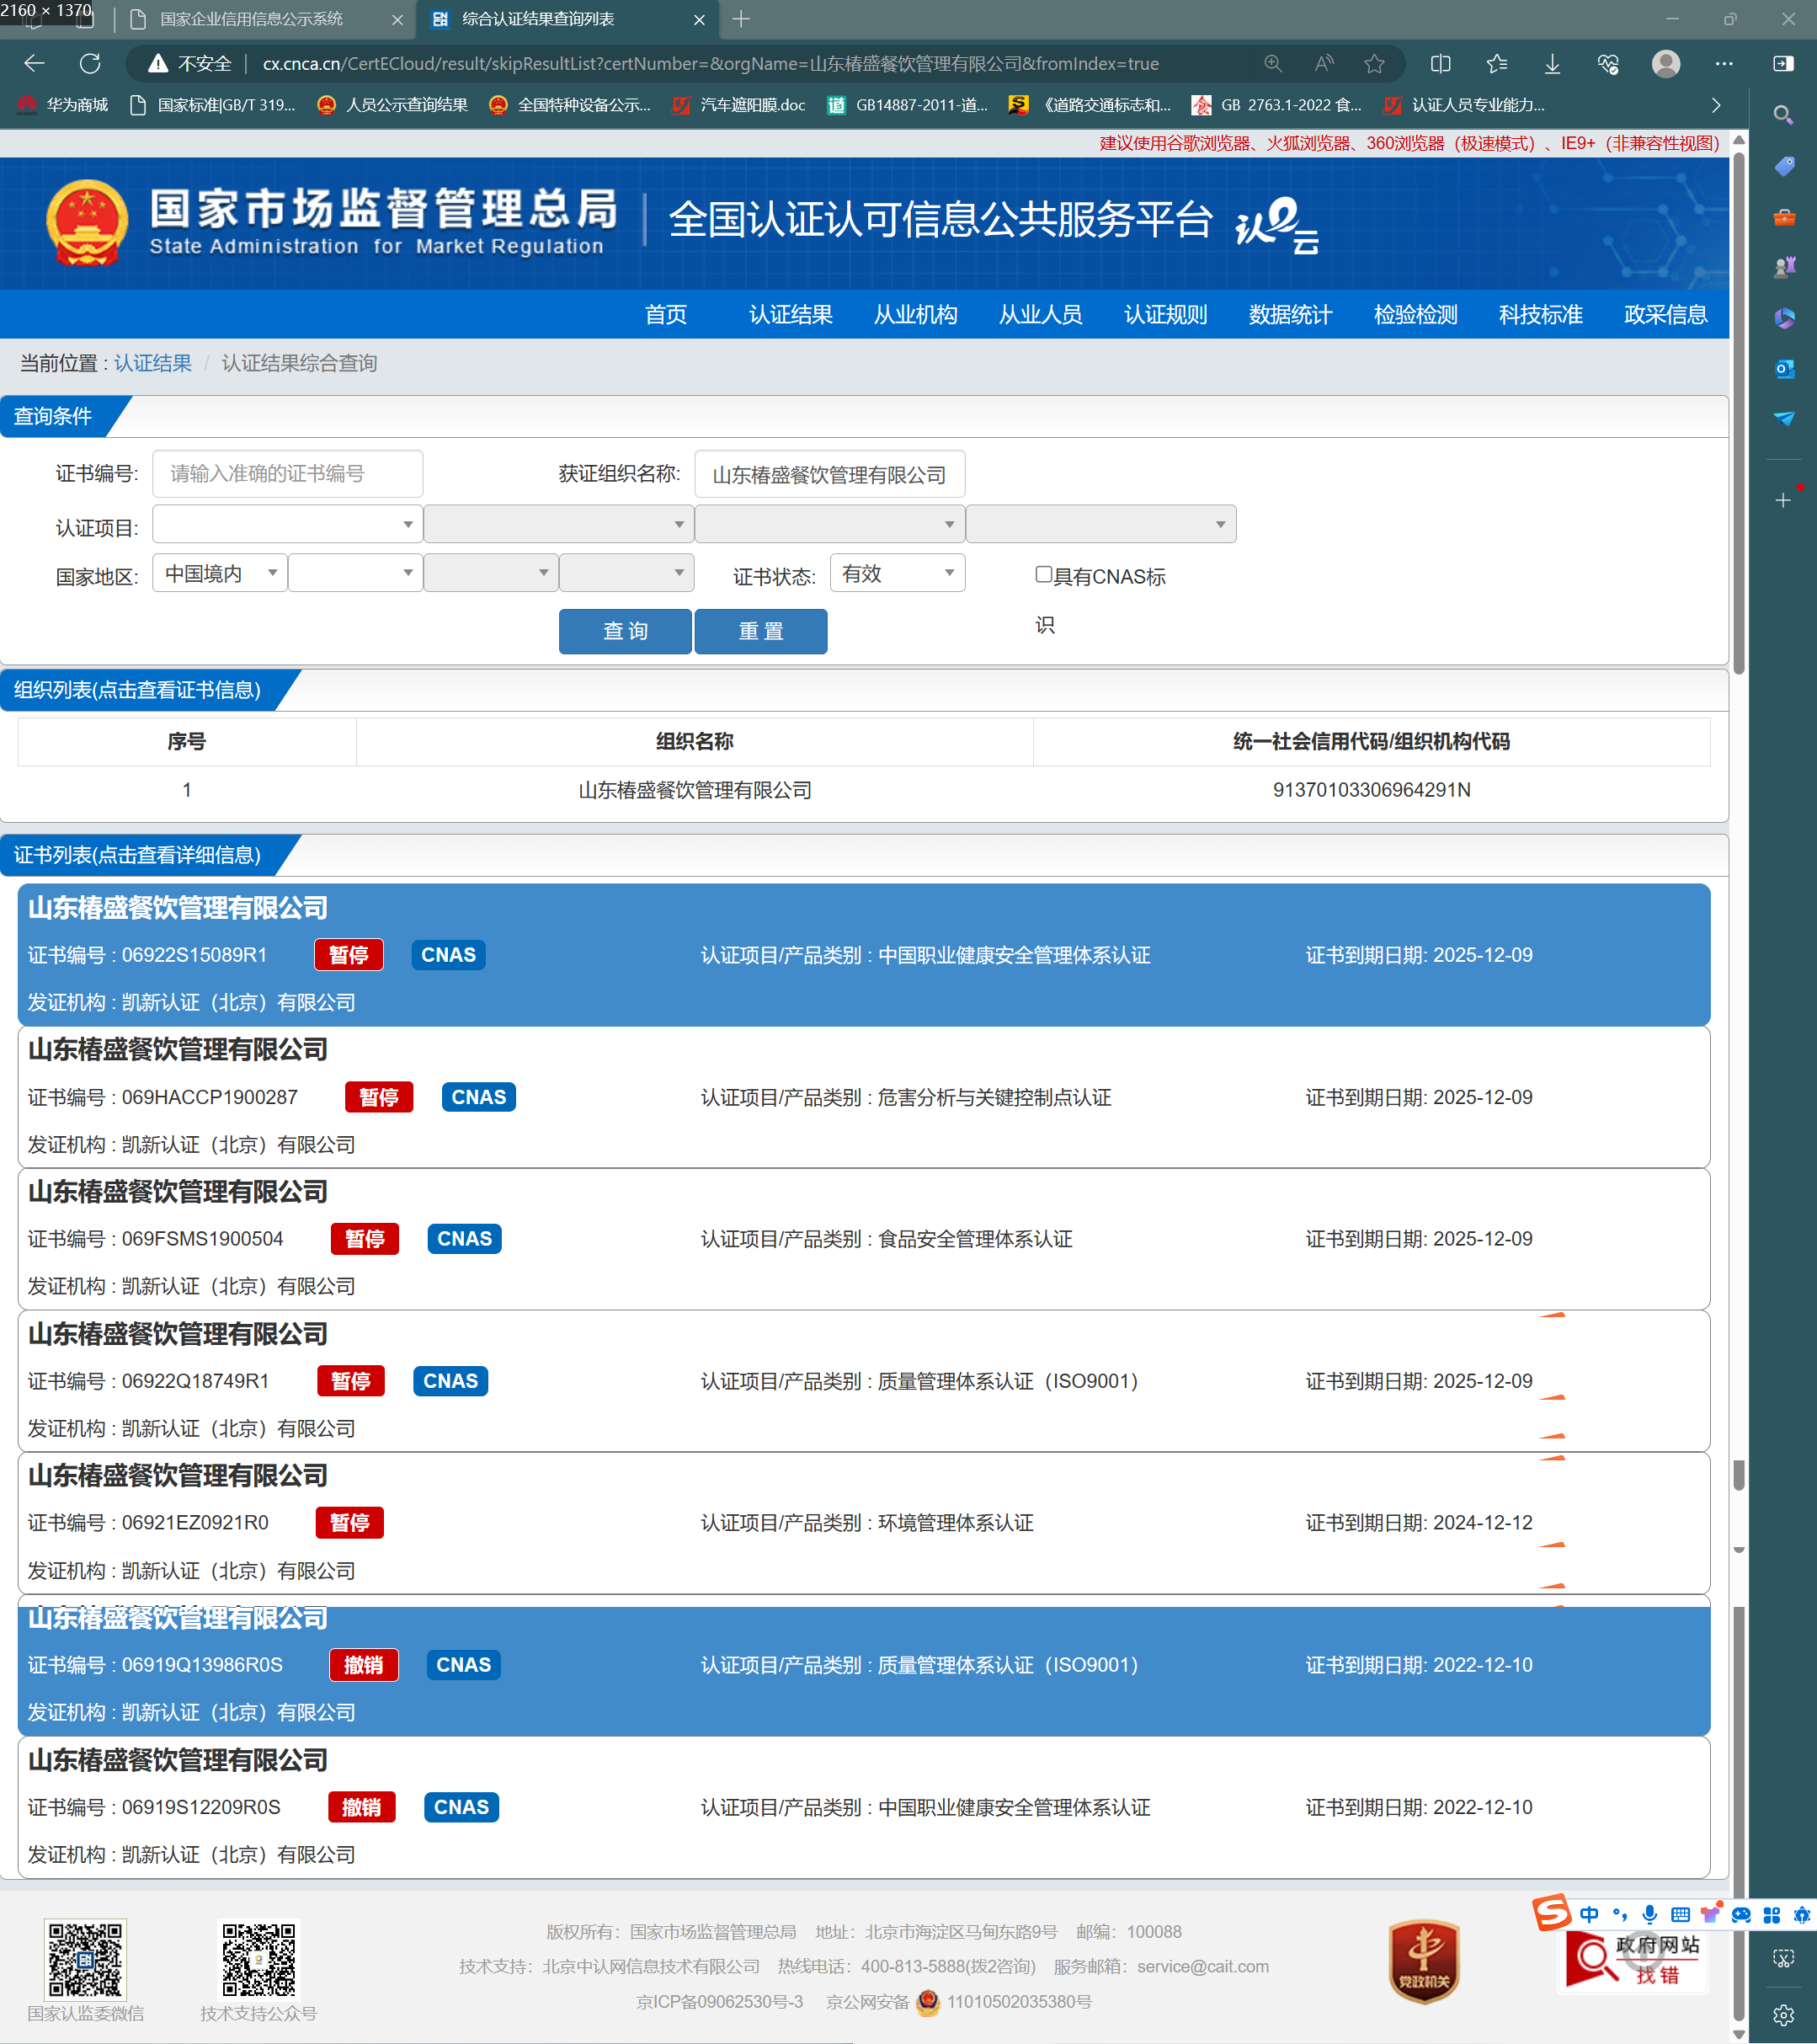Open the fourth 认证项目 dropdown

point(1100,524)
